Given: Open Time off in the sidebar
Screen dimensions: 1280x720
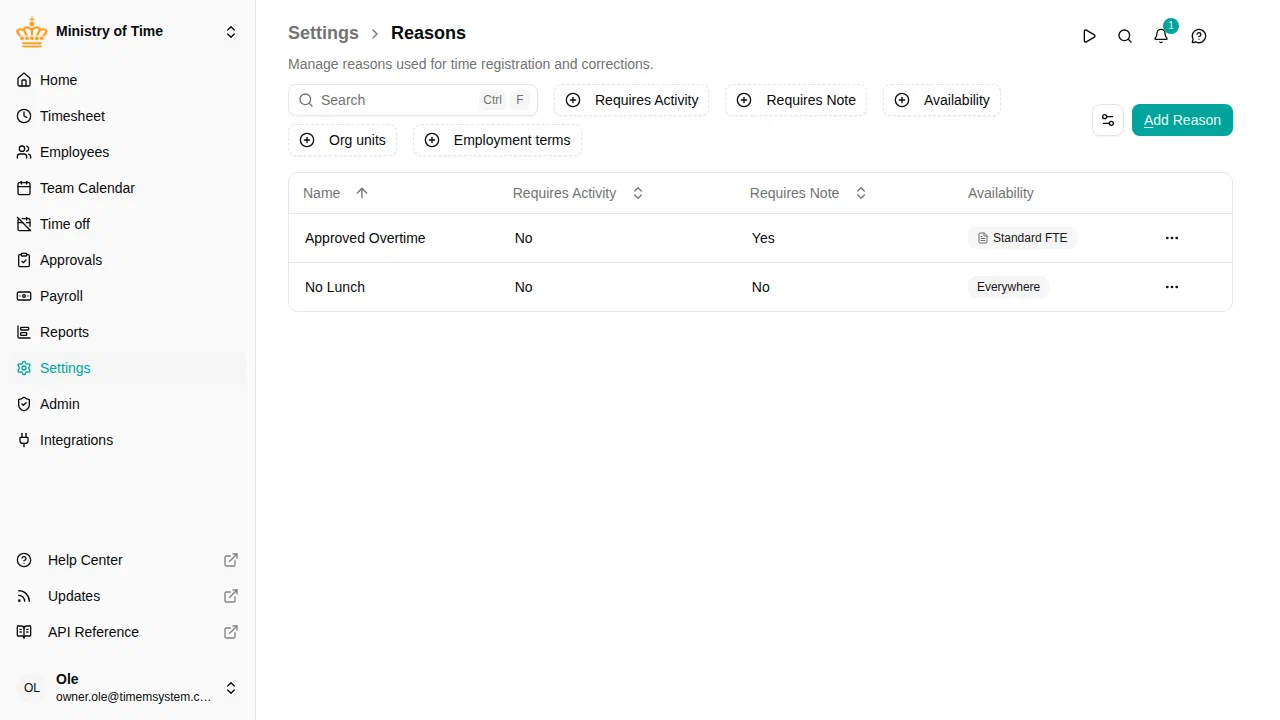Looking at the screenshot, I should pos(127,224).
